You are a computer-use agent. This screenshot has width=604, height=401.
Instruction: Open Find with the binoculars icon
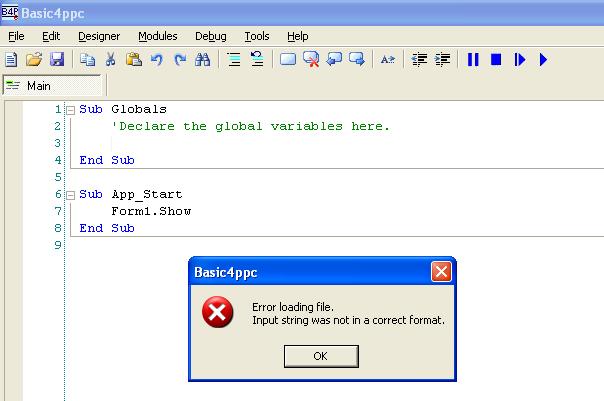tap(203, 60)
